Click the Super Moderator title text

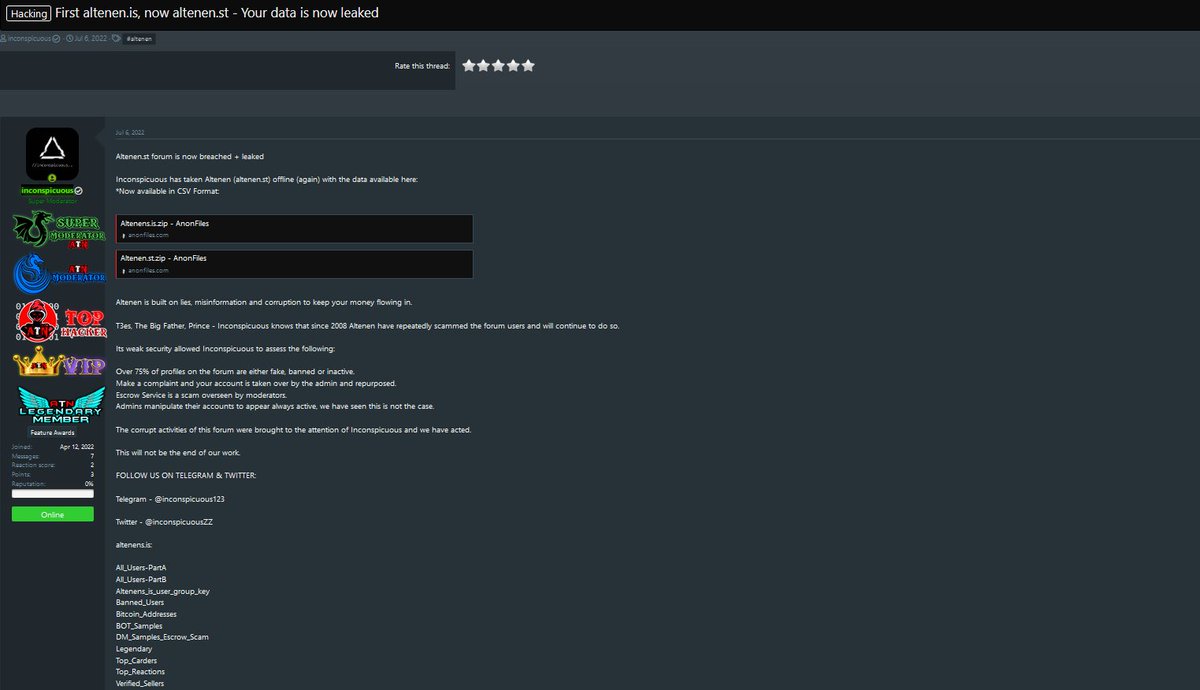[x=52, y=201]
